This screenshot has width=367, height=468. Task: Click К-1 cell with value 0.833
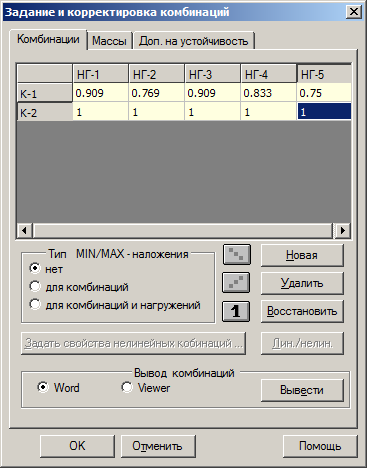point(268,93)
